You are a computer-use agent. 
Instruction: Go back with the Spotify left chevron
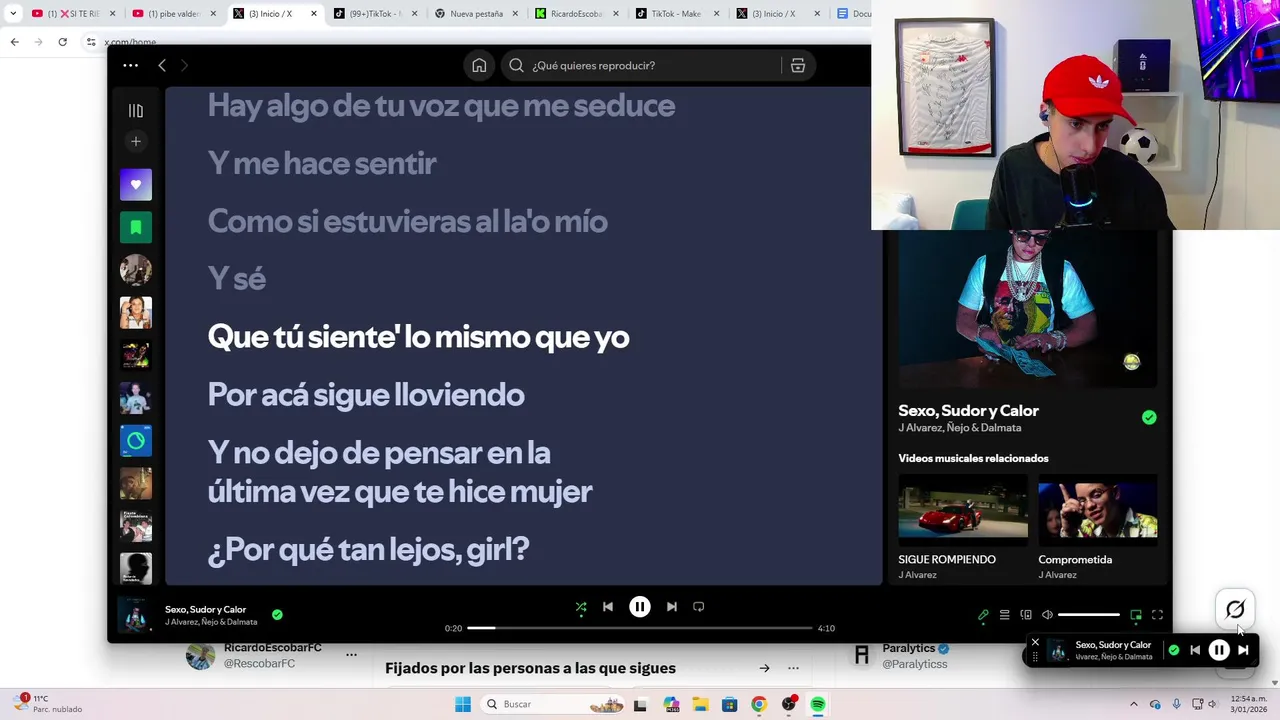point(162,65)
